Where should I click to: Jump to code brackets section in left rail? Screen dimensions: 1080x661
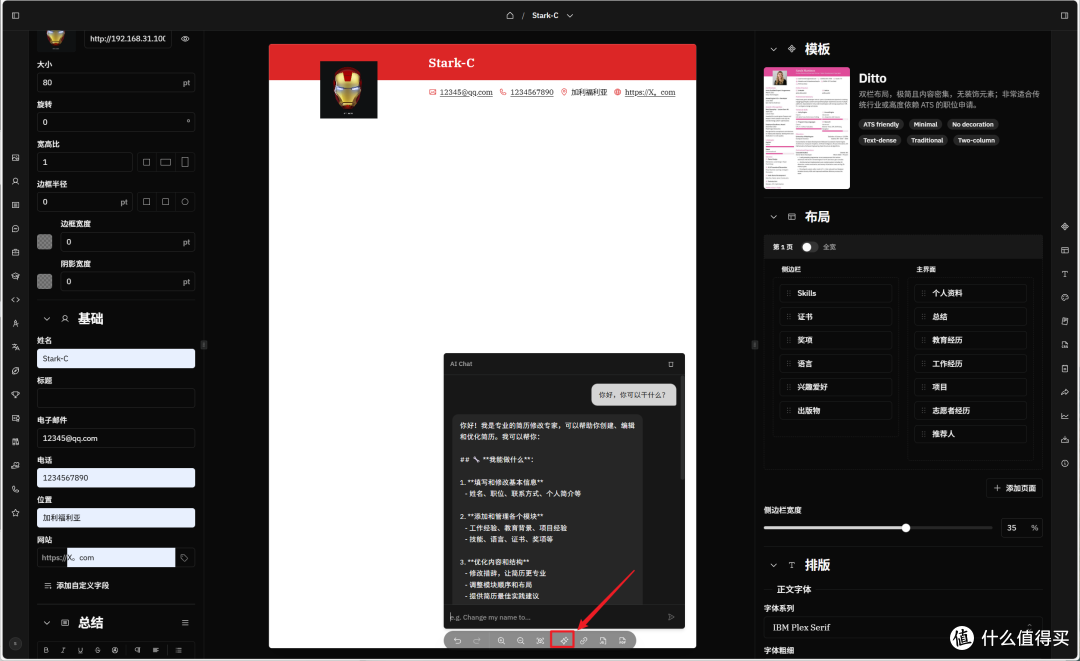(x=16, y=300)
